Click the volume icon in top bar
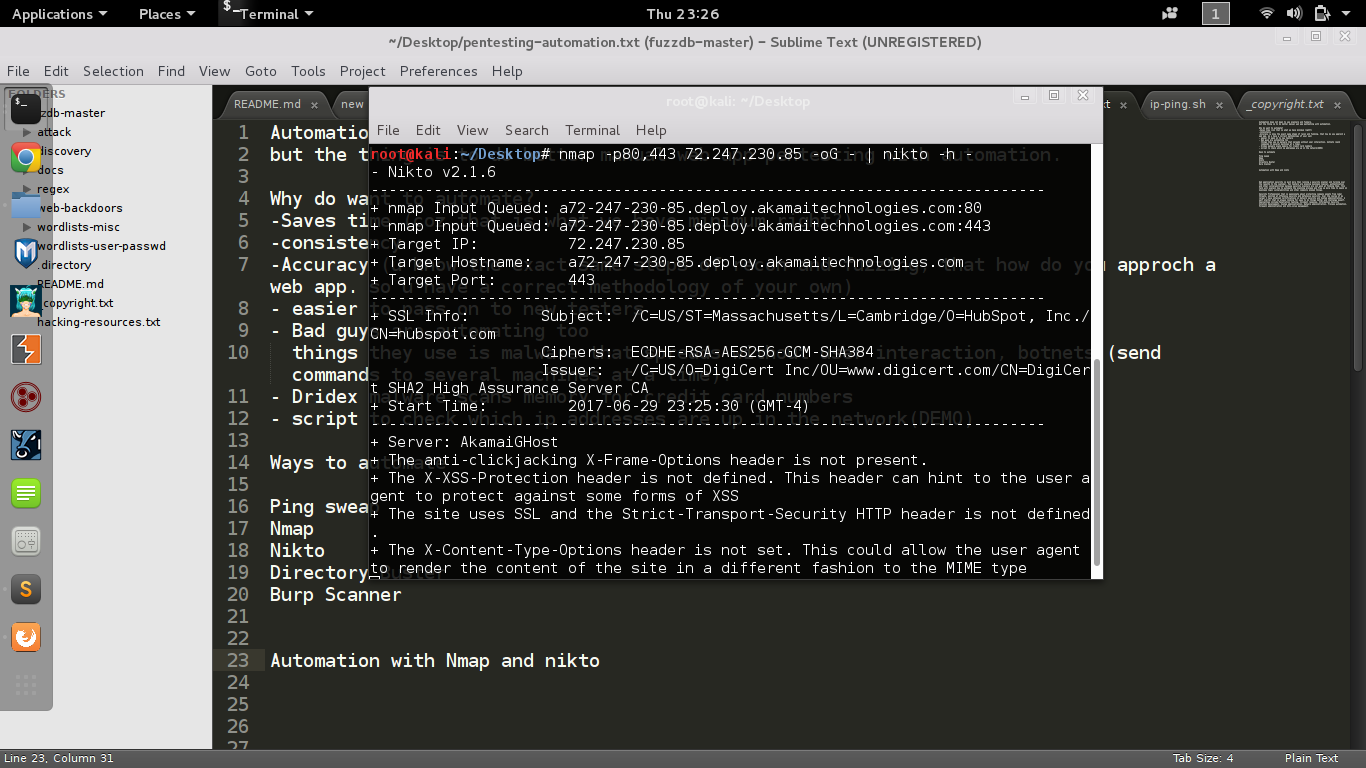 [1294, 14]
